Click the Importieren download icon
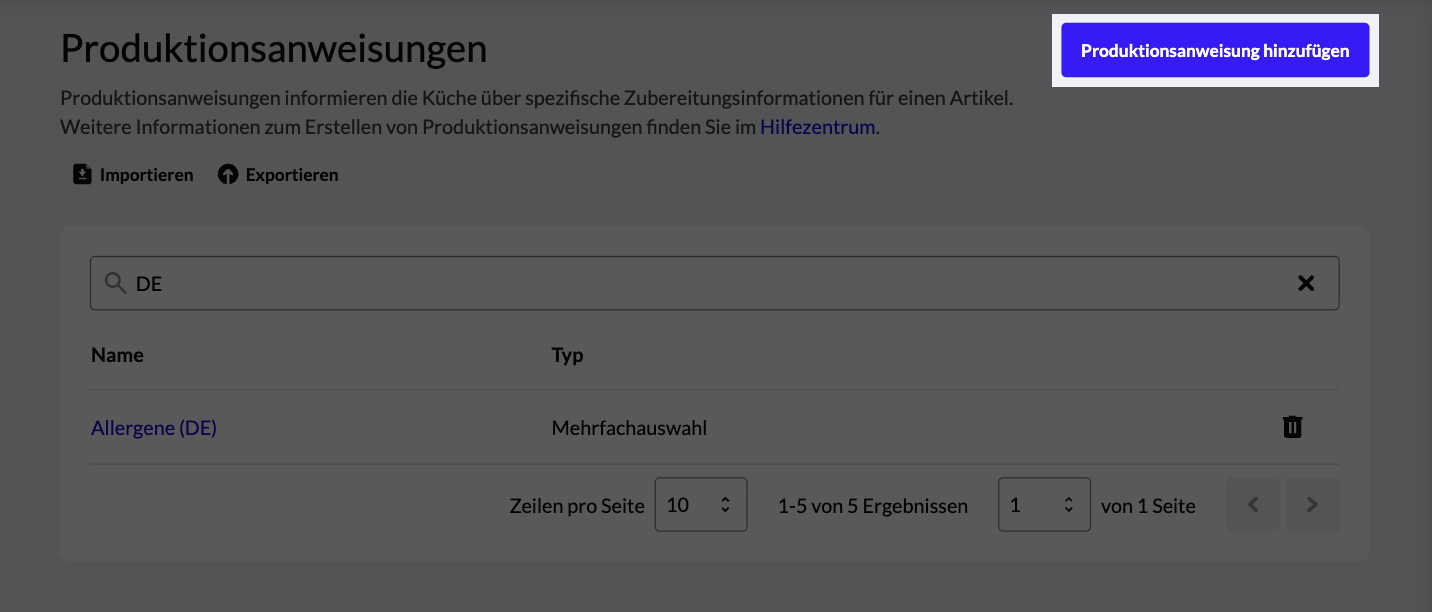Viewport: 1432px width, 612px height. click(82, 174)
